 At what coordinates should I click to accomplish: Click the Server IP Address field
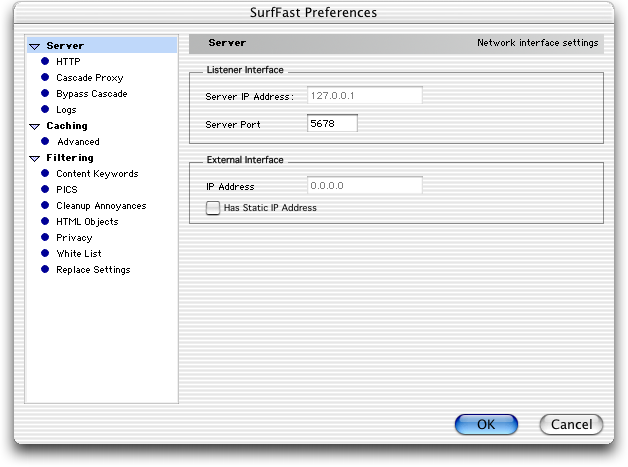pos(364,95)
